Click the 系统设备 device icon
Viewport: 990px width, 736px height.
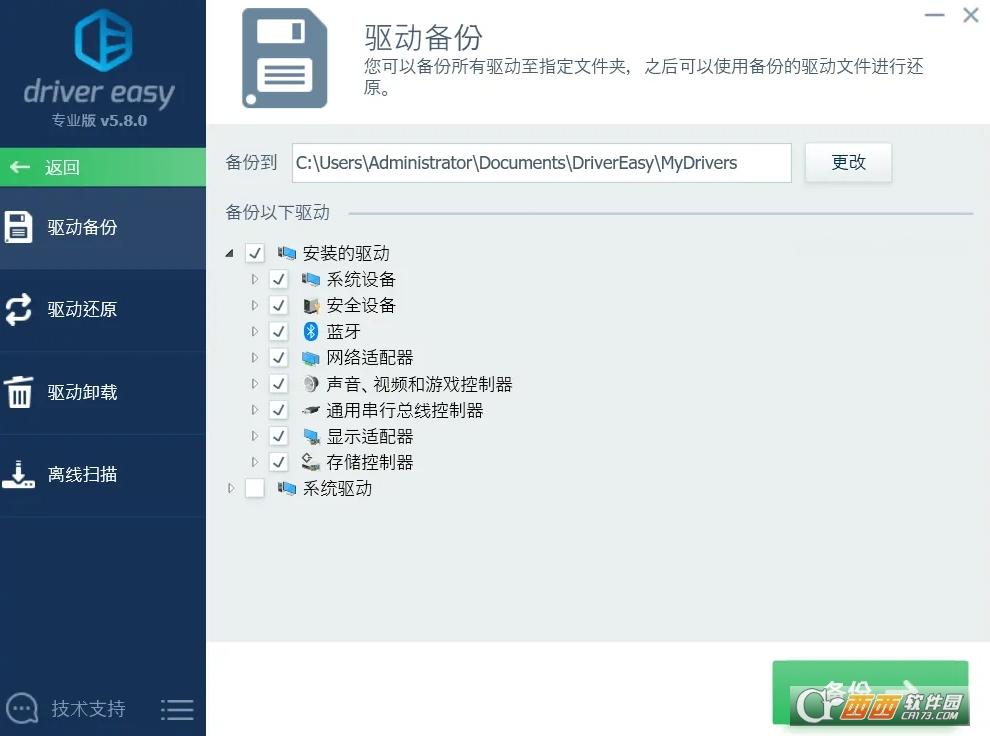pyautogui.click(x=311, y=279)
